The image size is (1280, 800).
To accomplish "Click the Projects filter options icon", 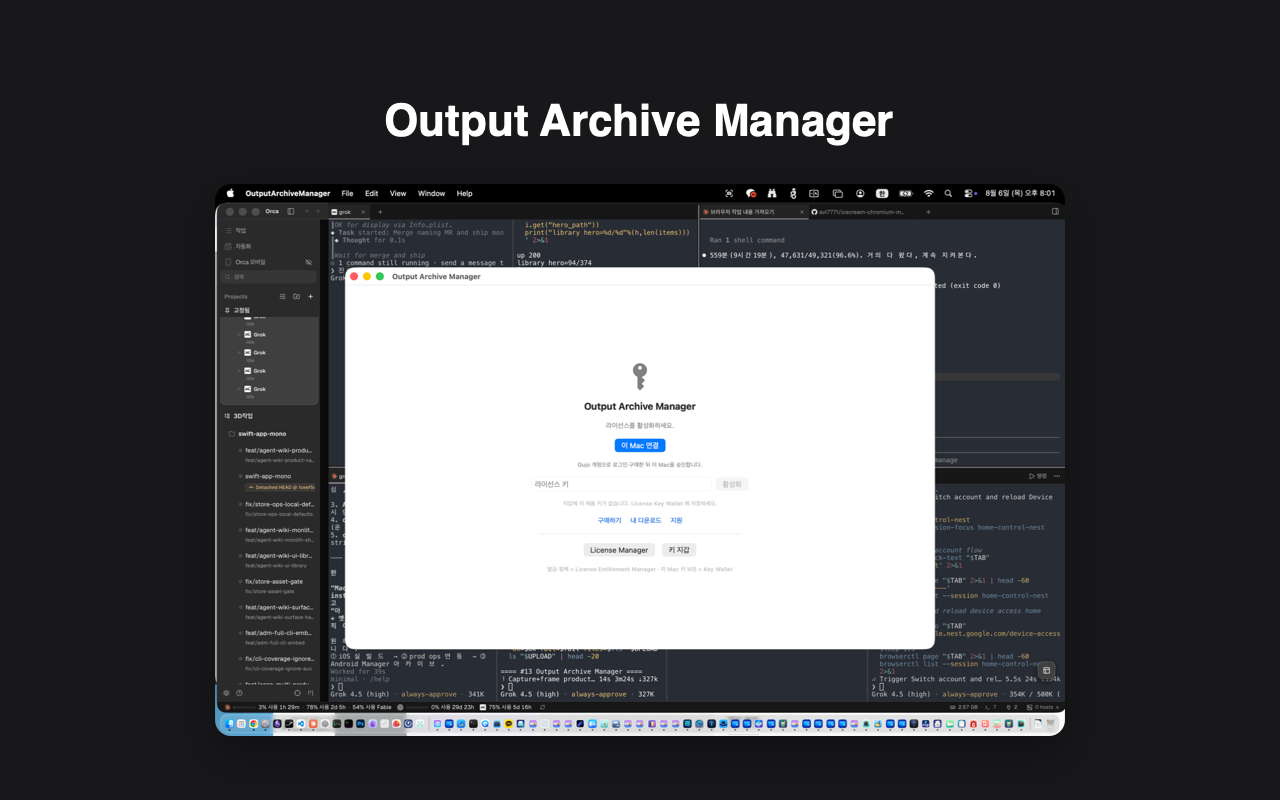I will [x=282, y=297].
